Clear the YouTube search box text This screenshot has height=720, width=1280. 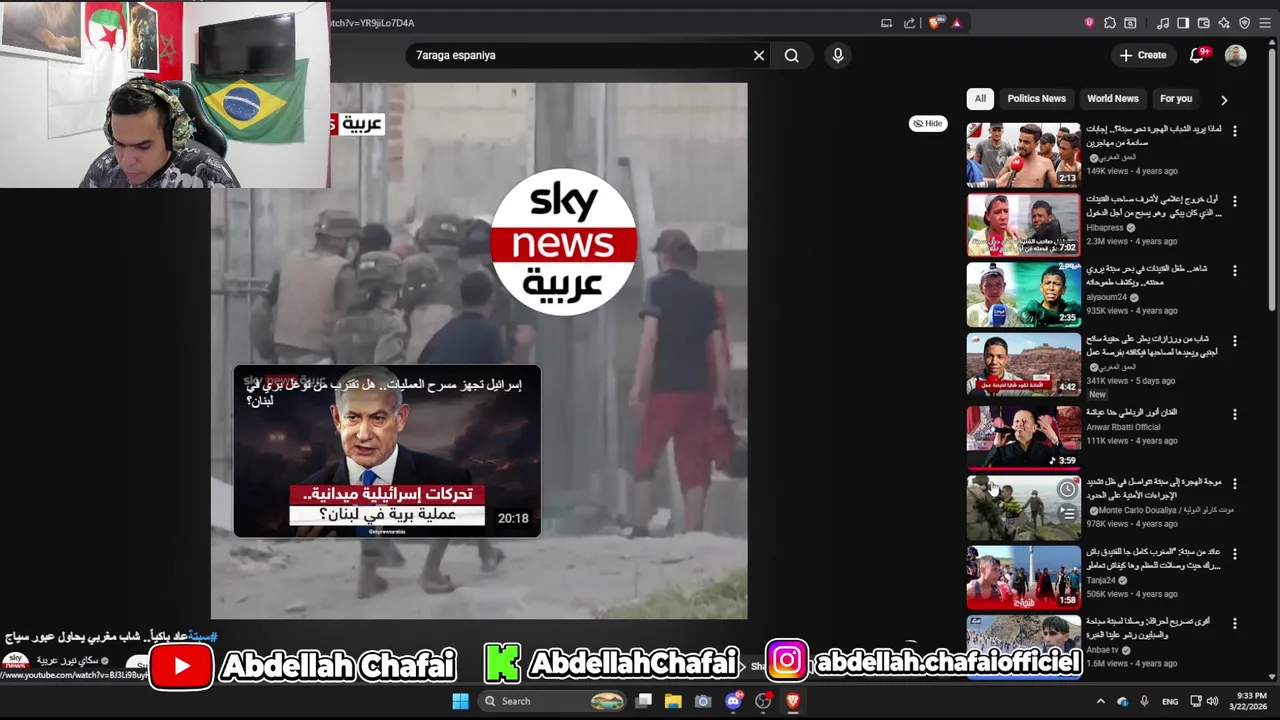click(x=759, y=56)
